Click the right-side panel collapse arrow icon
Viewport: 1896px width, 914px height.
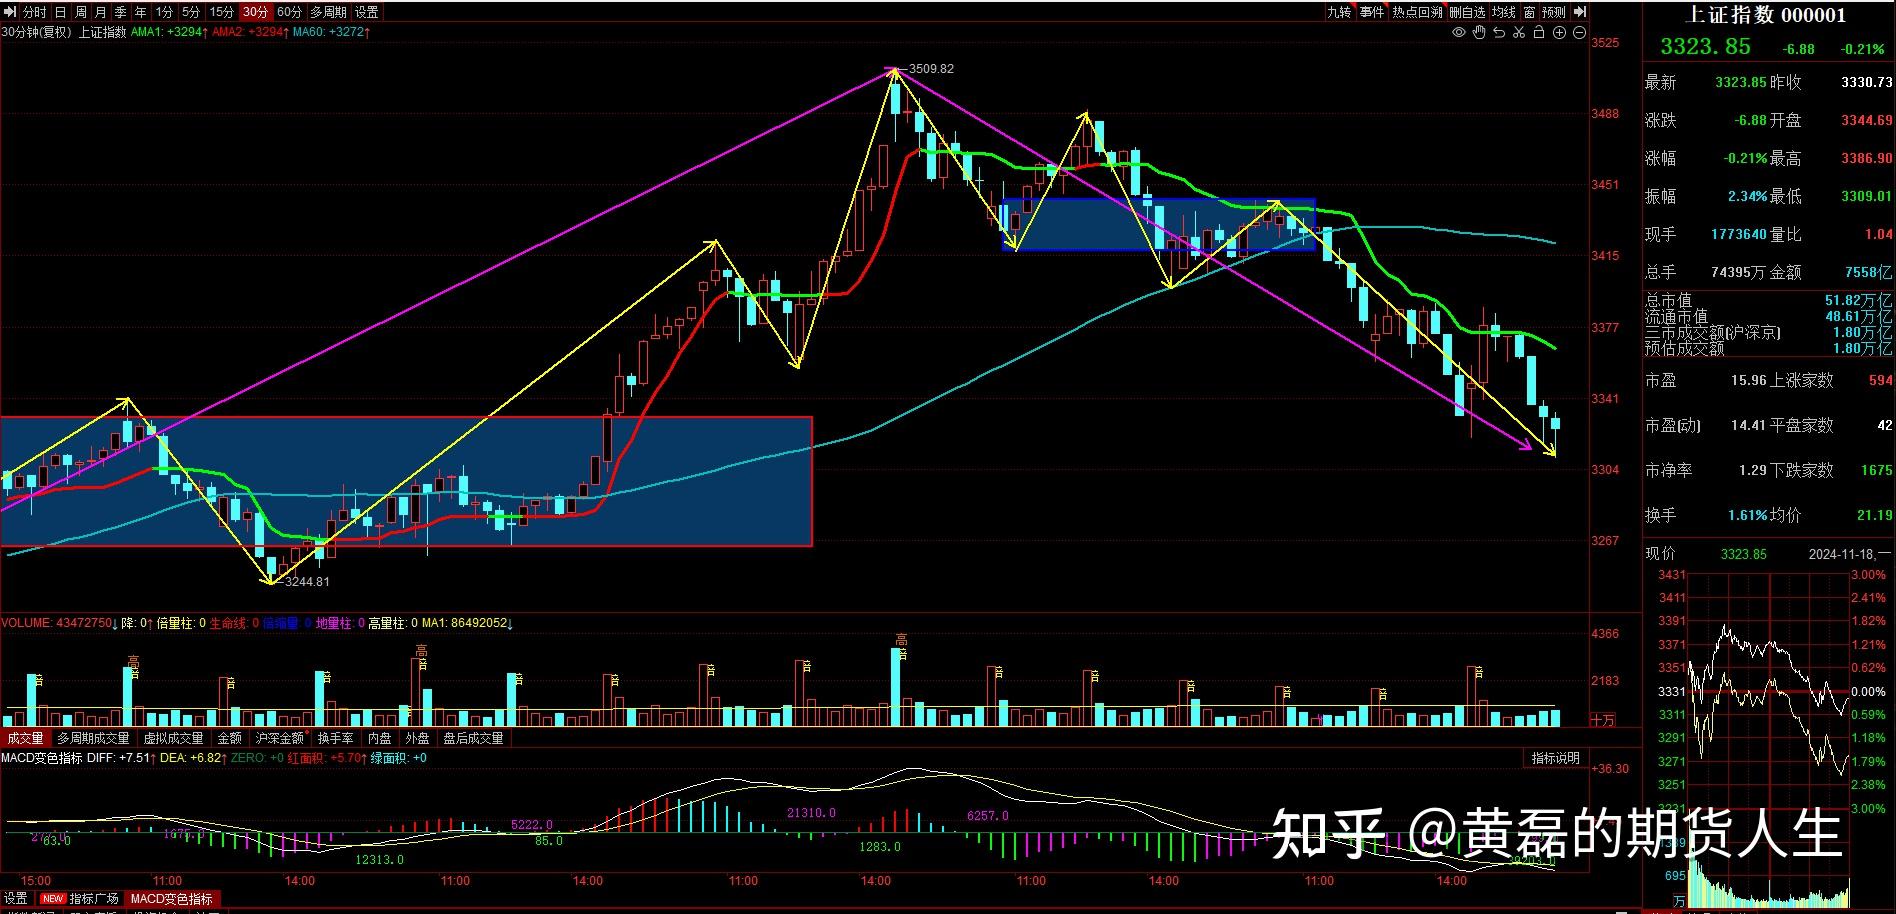pyautogui.click(x=1579, y=12)
